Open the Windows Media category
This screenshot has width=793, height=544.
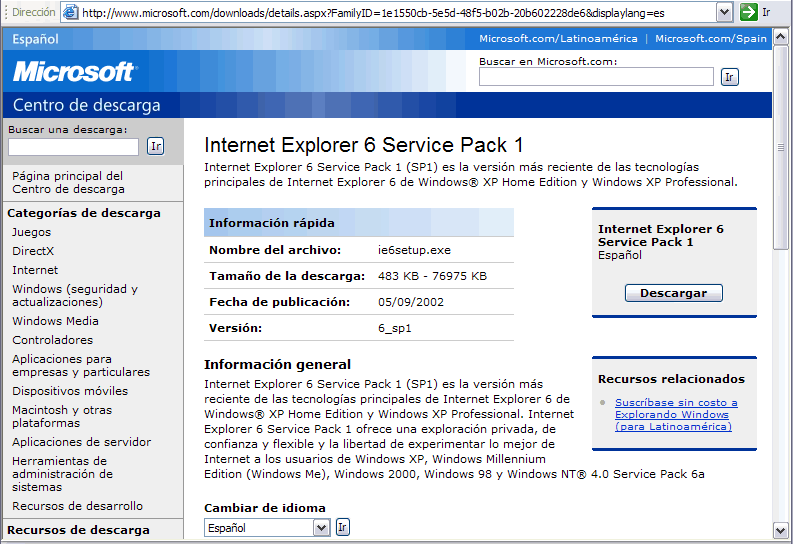point(55,321)
